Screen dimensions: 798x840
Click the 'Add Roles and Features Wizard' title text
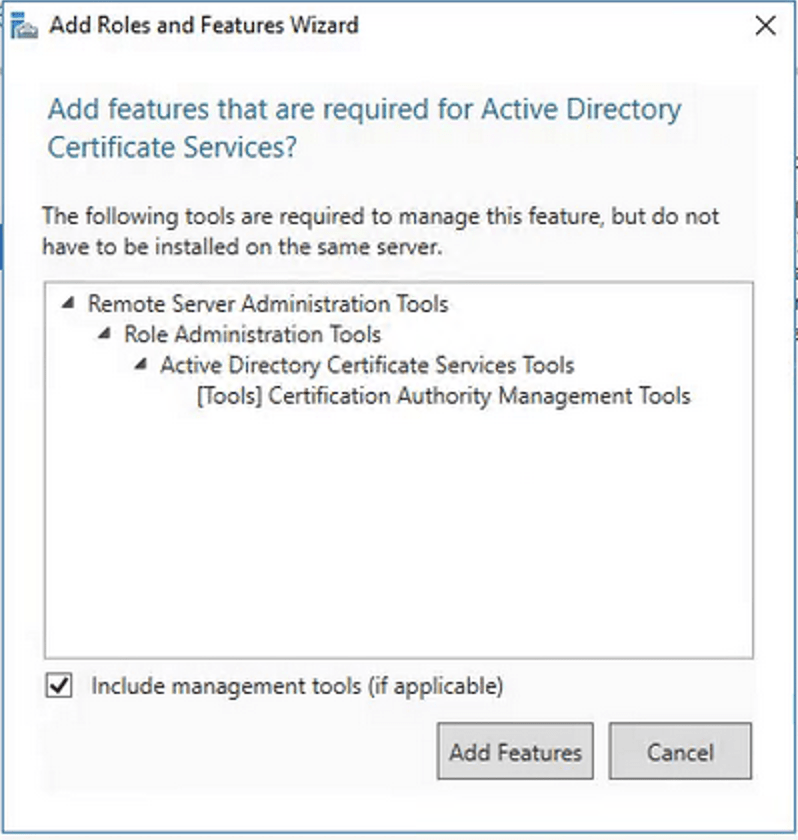[204, 26]
